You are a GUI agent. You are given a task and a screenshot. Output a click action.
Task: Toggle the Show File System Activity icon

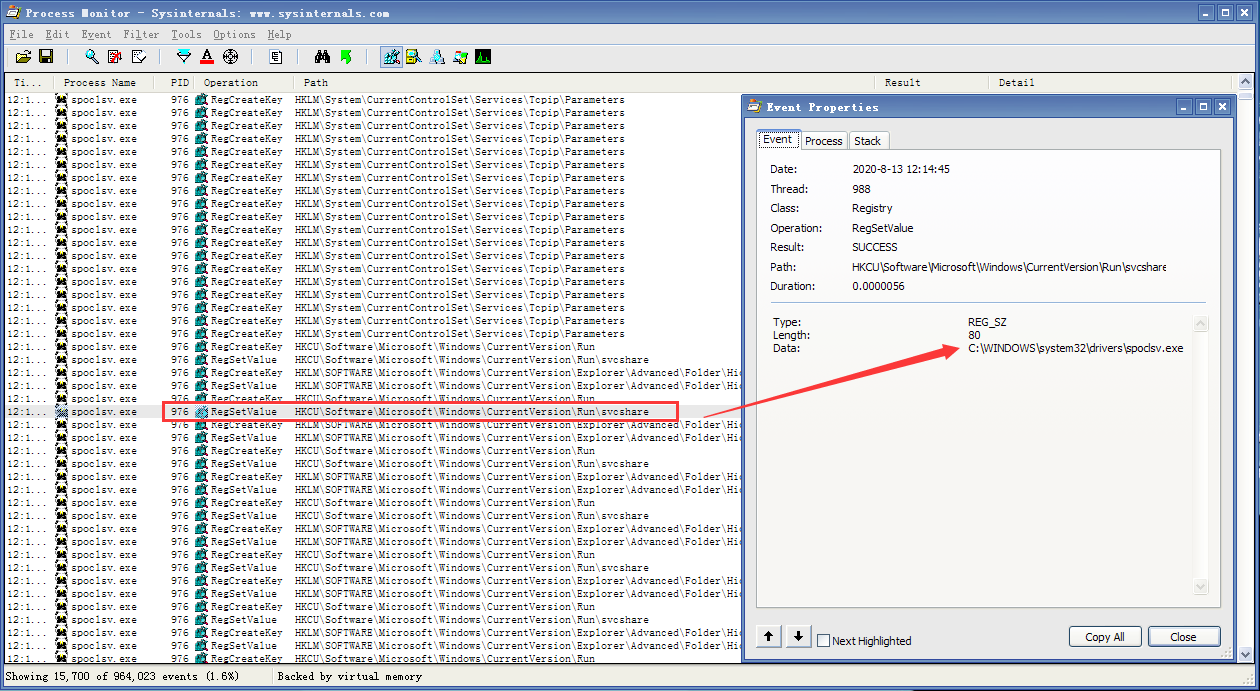414,57
